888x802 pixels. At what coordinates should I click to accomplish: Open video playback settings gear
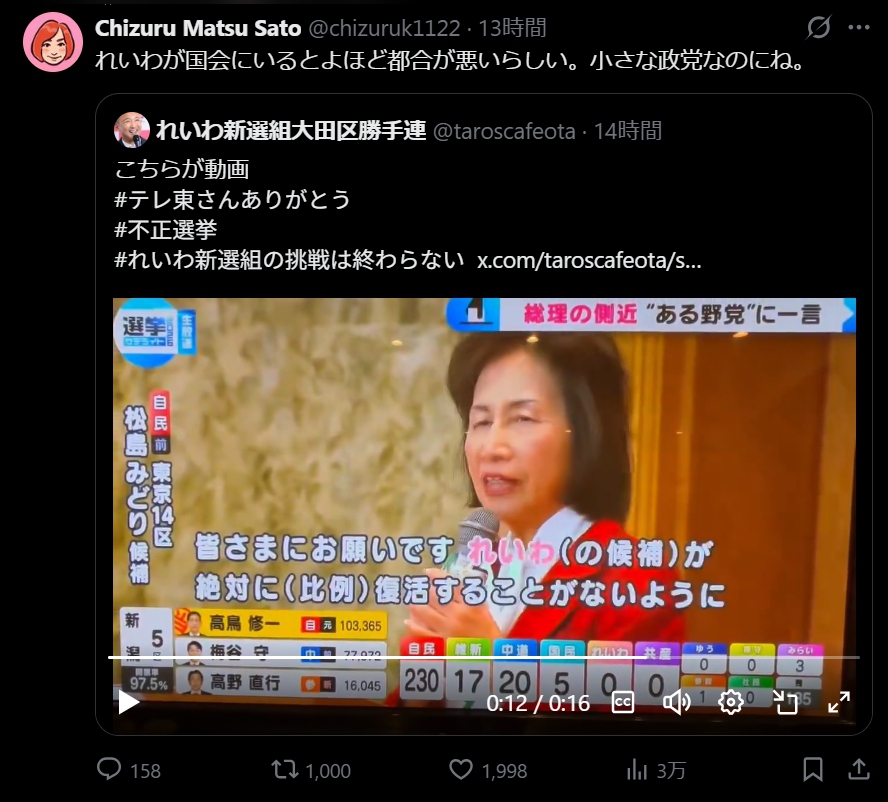tap(731, 703)
